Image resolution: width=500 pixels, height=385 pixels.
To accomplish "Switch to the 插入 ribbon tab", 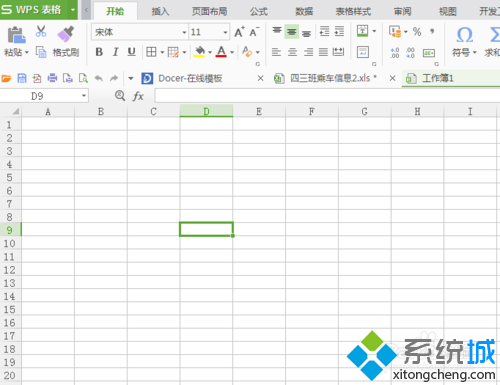I will [x=160, y=12].
